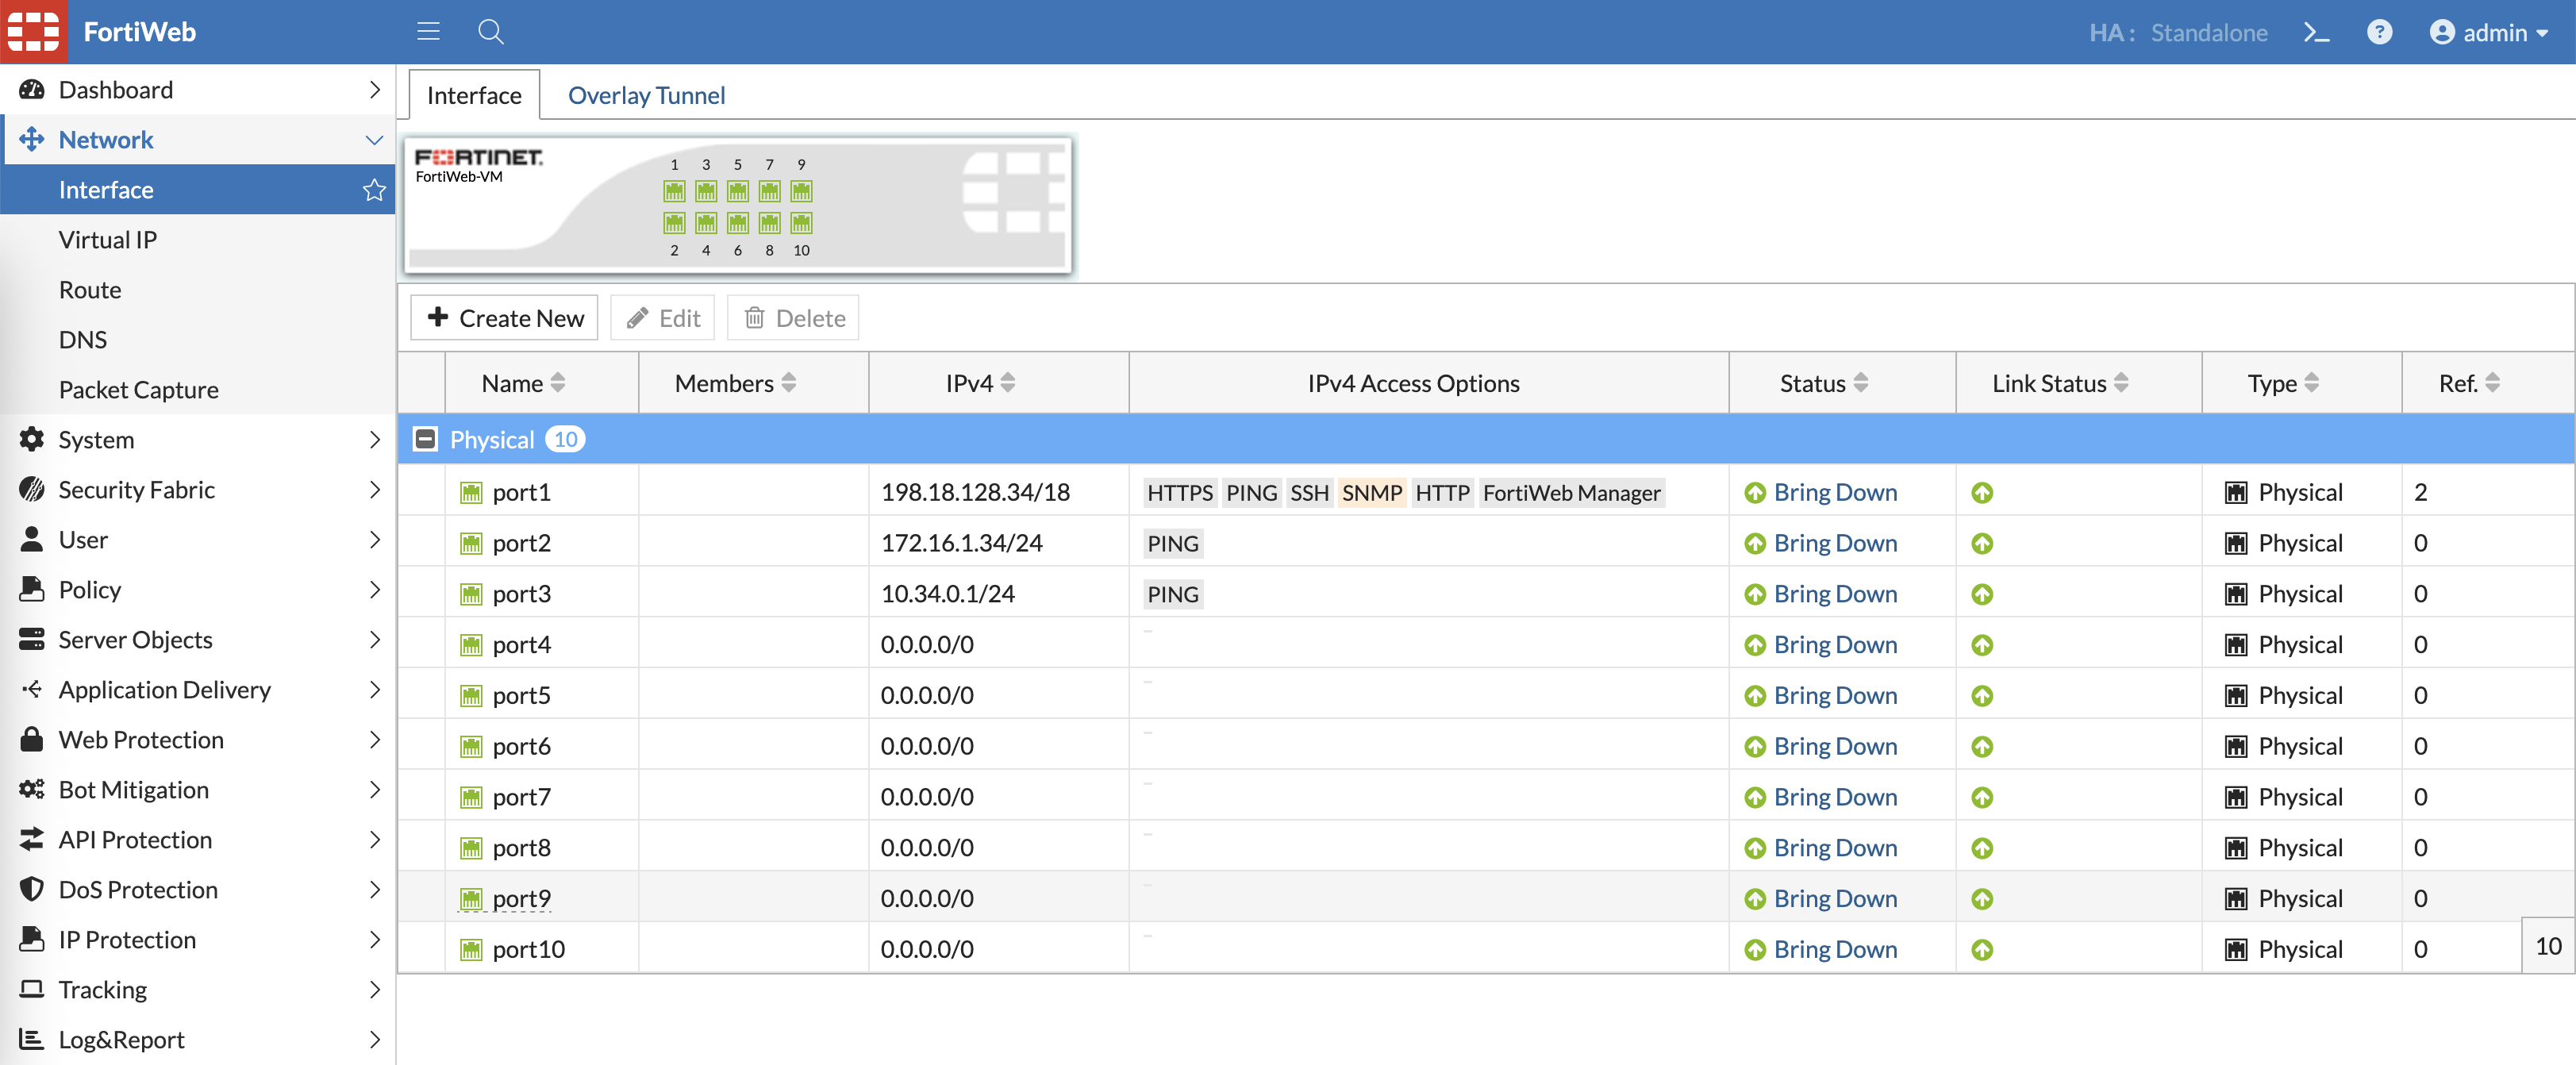Click the hamburger menu icon in header
Image resolution: width=2576 pixels, height=1065 pixels.
coord(428,32)
